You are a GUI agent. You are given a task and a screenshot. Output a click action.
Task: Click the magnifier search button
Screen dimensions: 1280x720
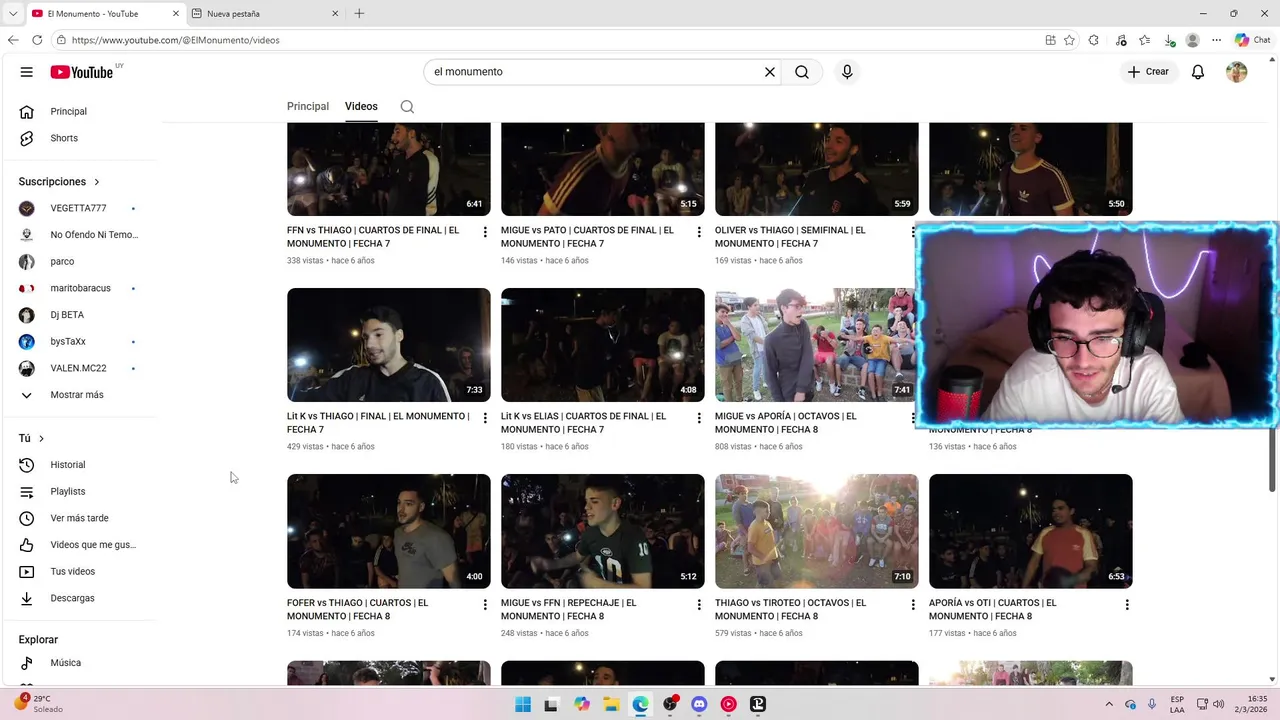[802, 72]
